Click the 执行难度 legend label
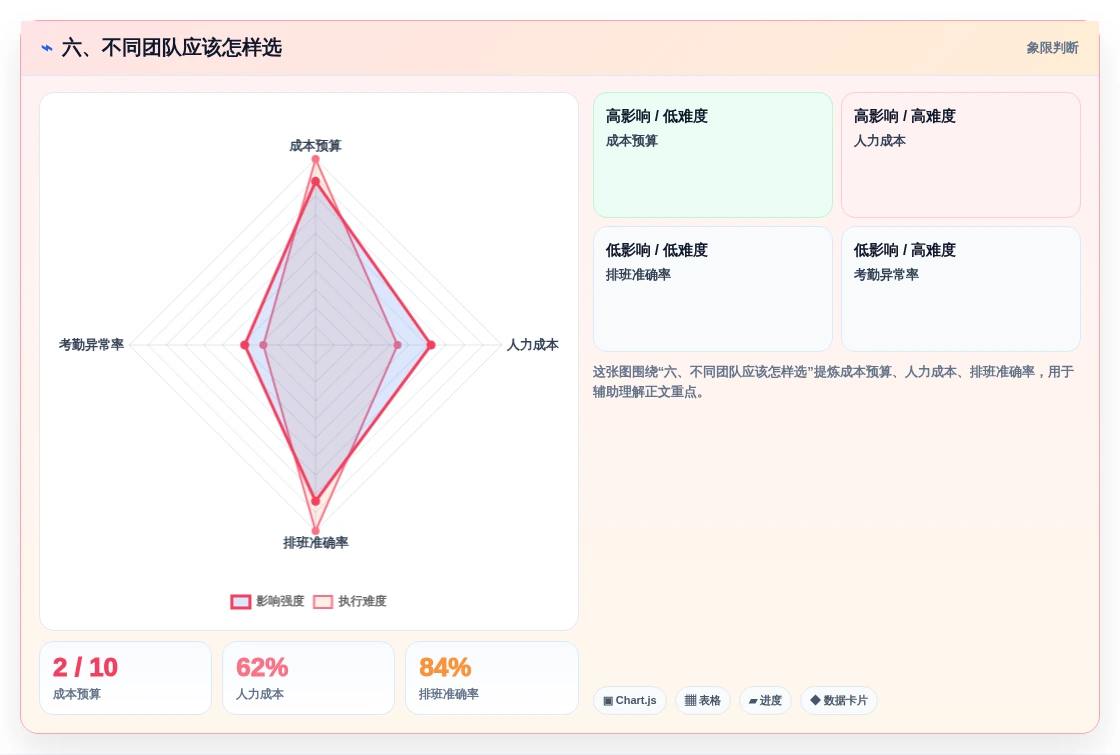Screen dimensions: 1120x755 [x=362, y=601]
